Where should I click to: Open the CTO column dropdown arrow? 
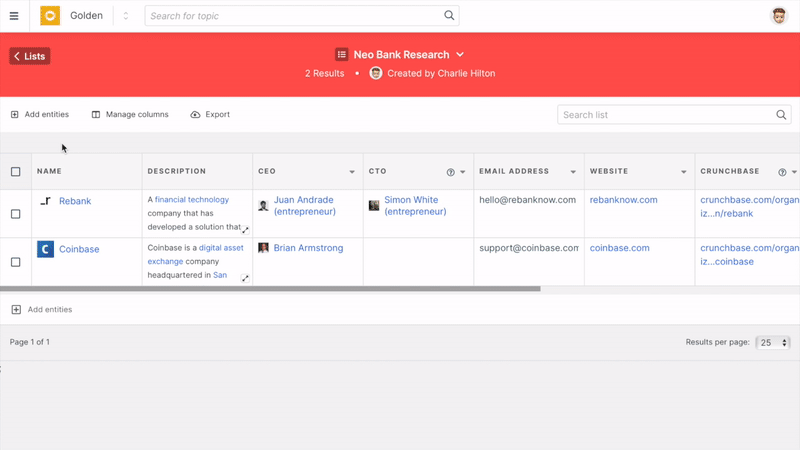point(463,172)
